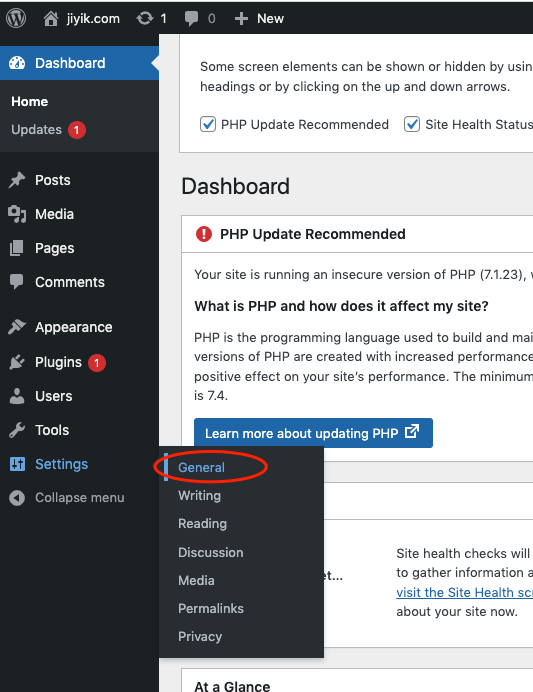The image size is (533, 692).
Task: Choose Permalinks in Settings flyout
Action: pyautogui.click(x=211, y=609)
